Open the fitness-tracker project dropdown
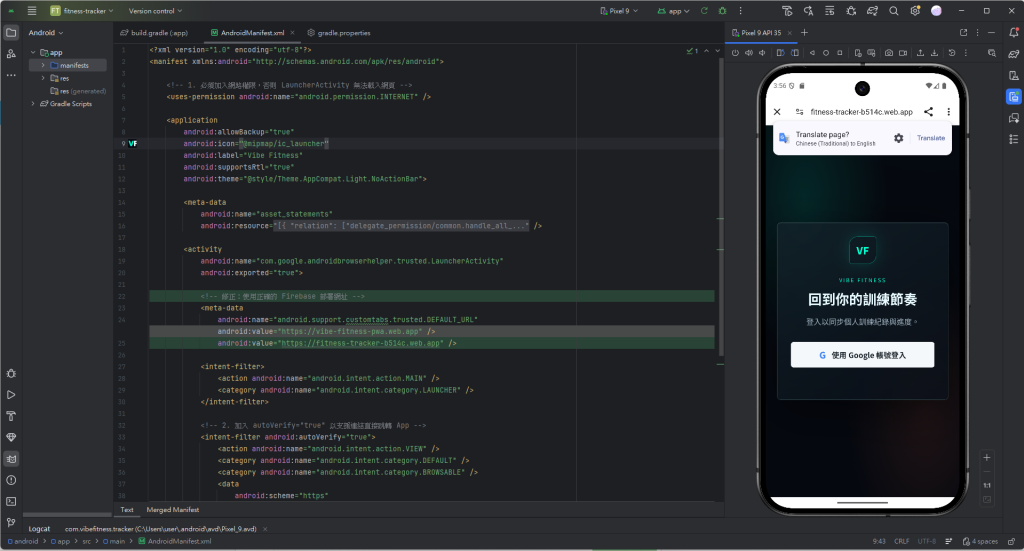The image size is (1024, 551). (82, 11)
